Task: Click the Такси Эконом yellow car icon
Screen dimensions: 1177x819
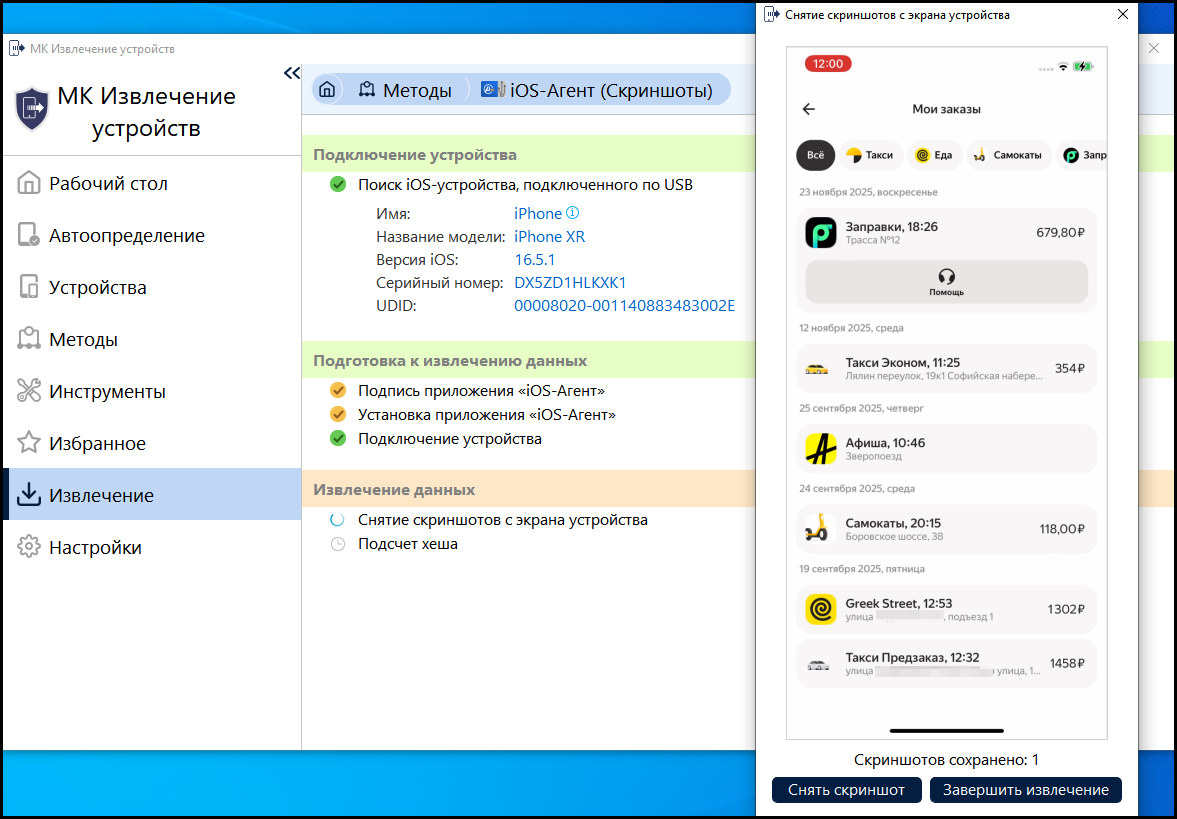Action: [x=817, y=369]
